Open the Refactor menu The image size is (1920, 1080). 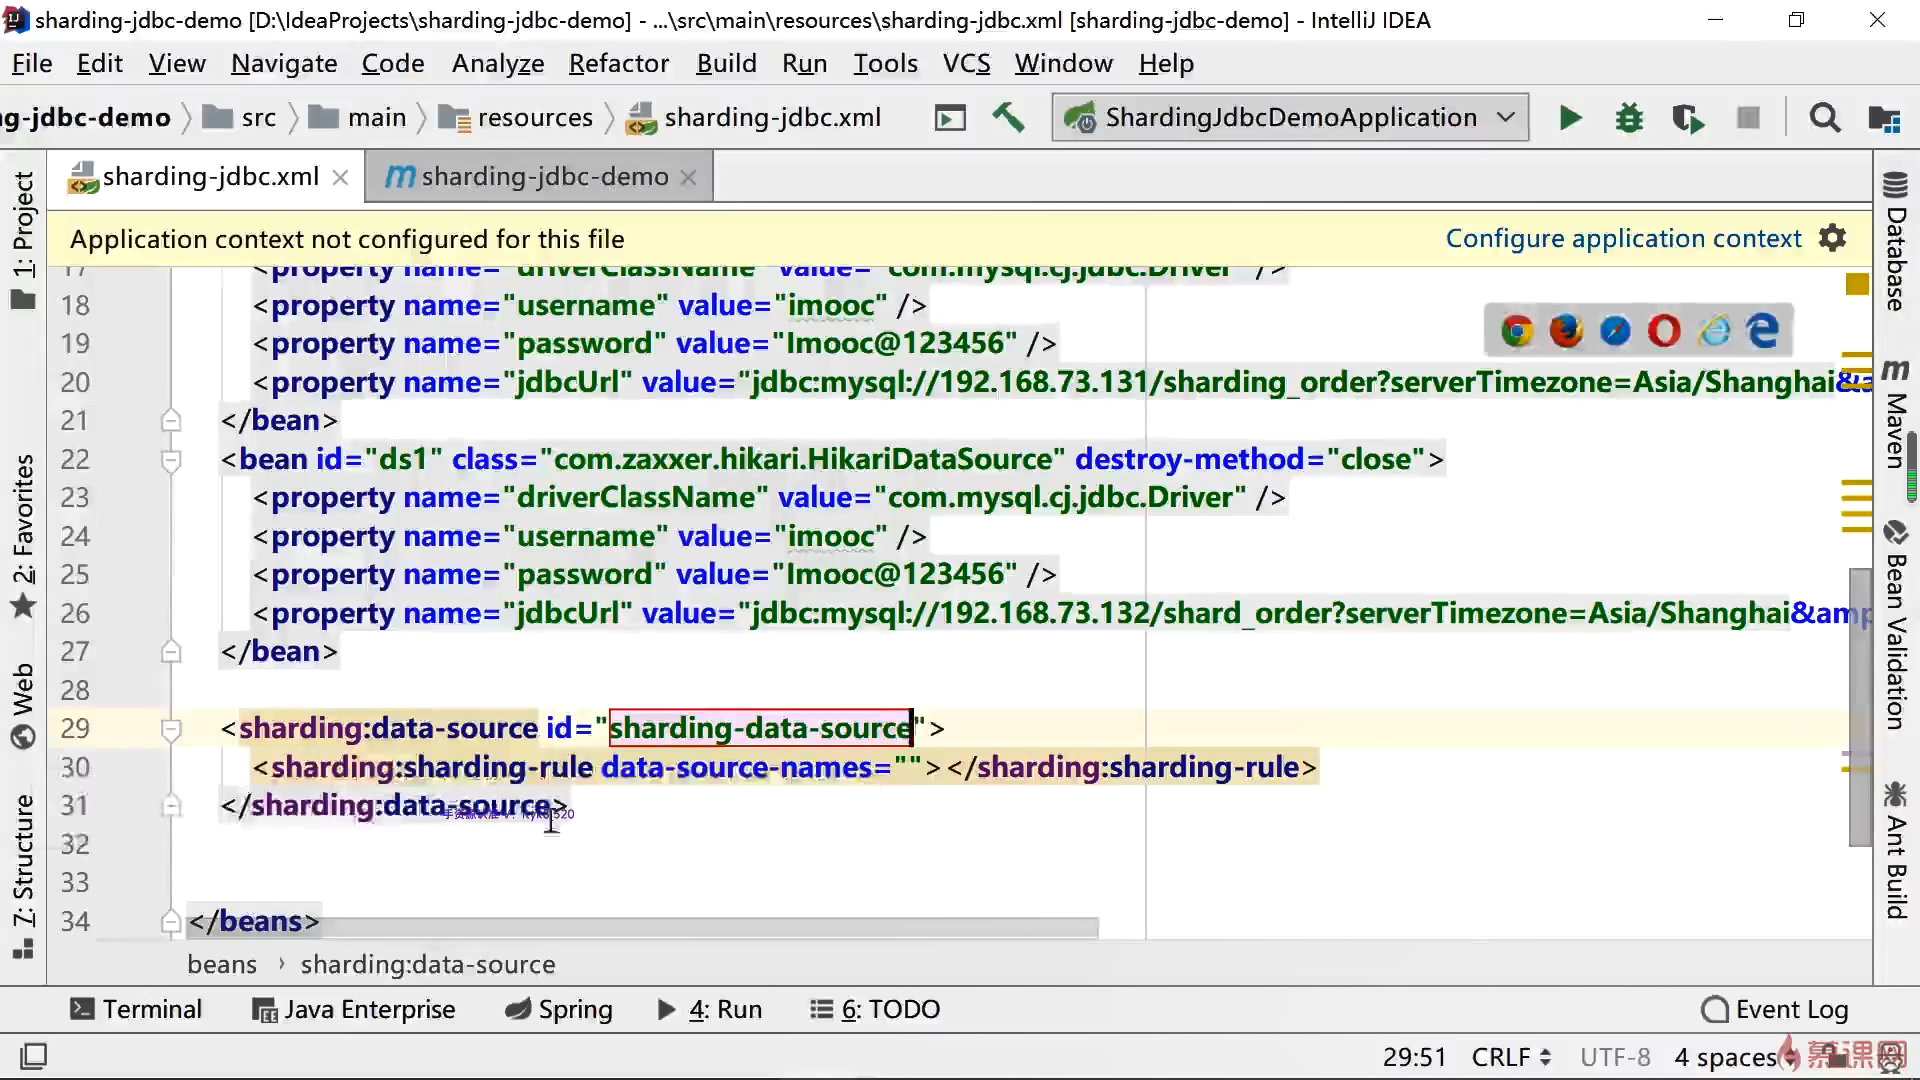coord(618,63)
